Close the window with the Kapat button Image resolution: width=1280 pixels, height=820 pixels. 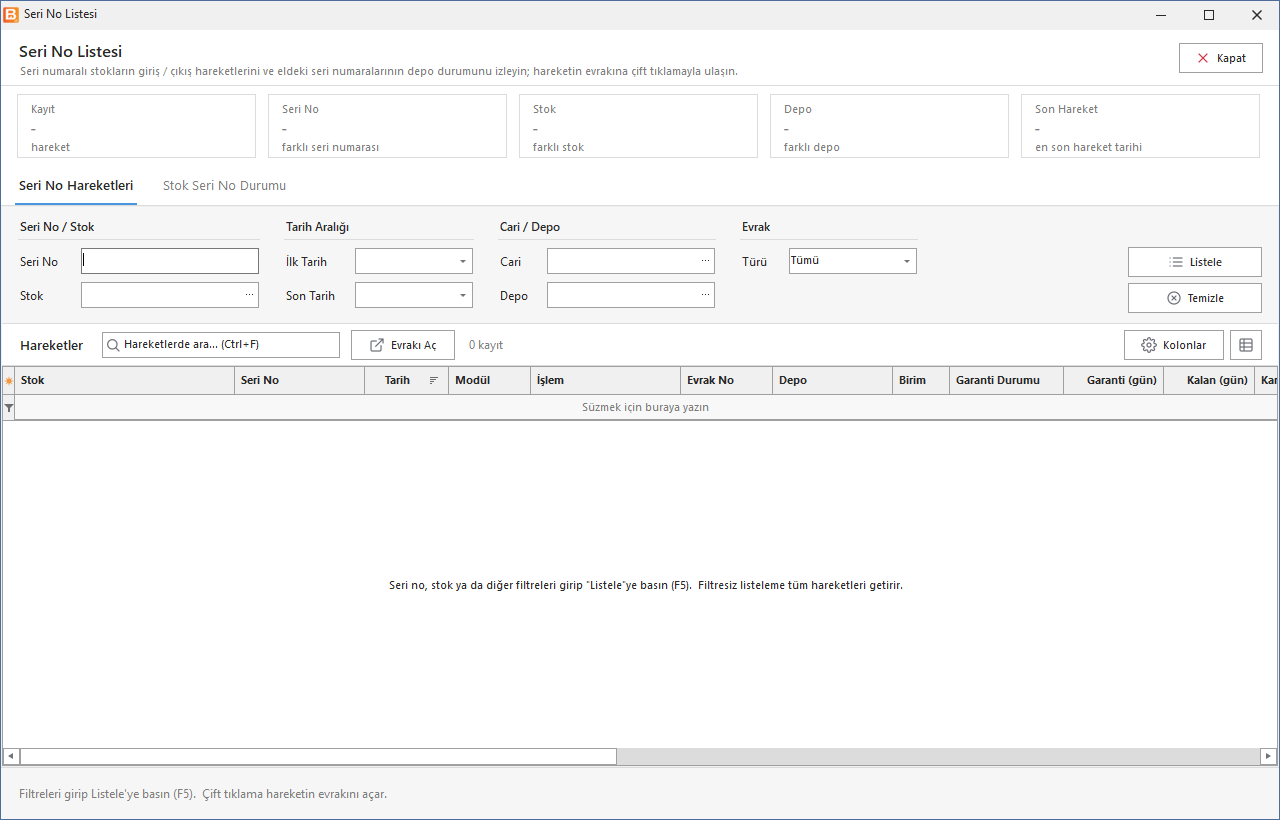click(1221, 58)
